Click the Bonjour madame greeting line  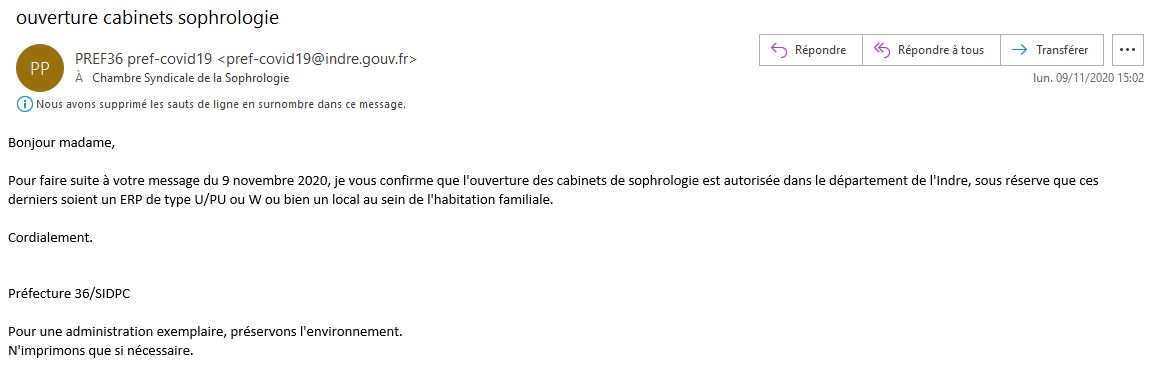62,143
